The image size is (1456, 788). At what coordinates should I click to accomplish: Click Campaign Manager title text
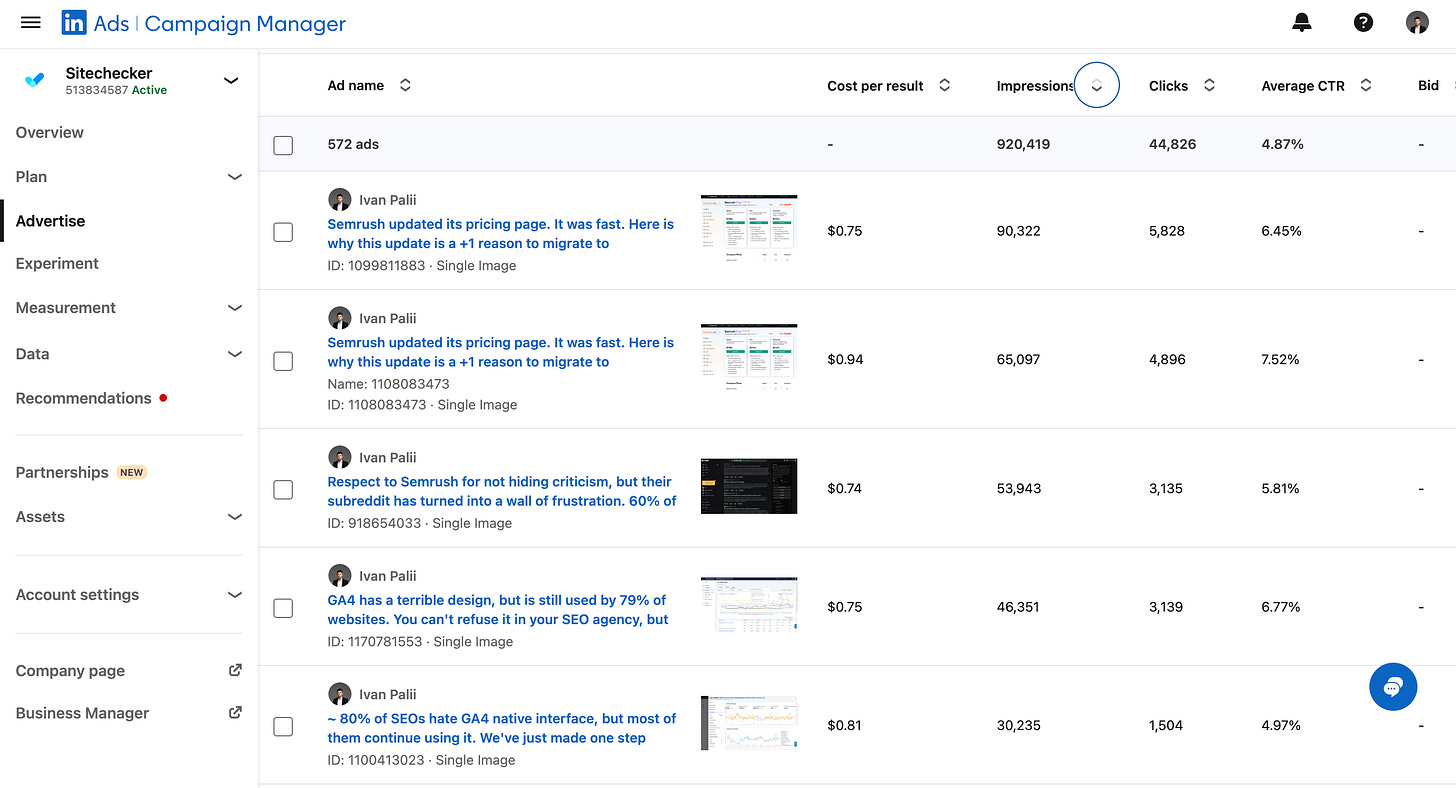tap(245, 23)
